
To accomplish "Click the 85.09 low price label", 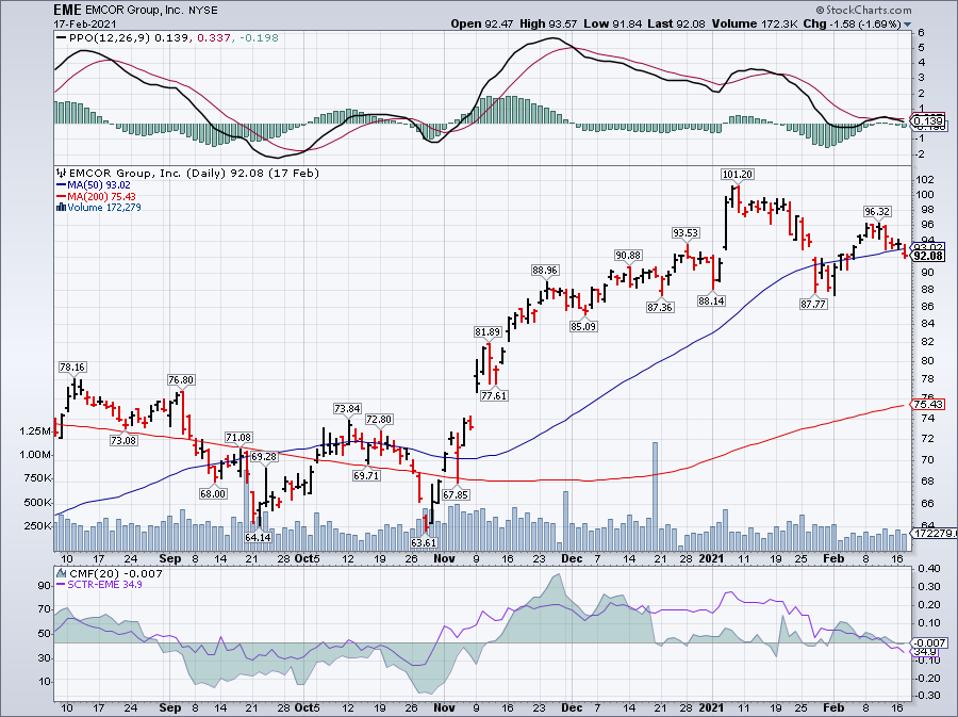I will tap(583, 327).
